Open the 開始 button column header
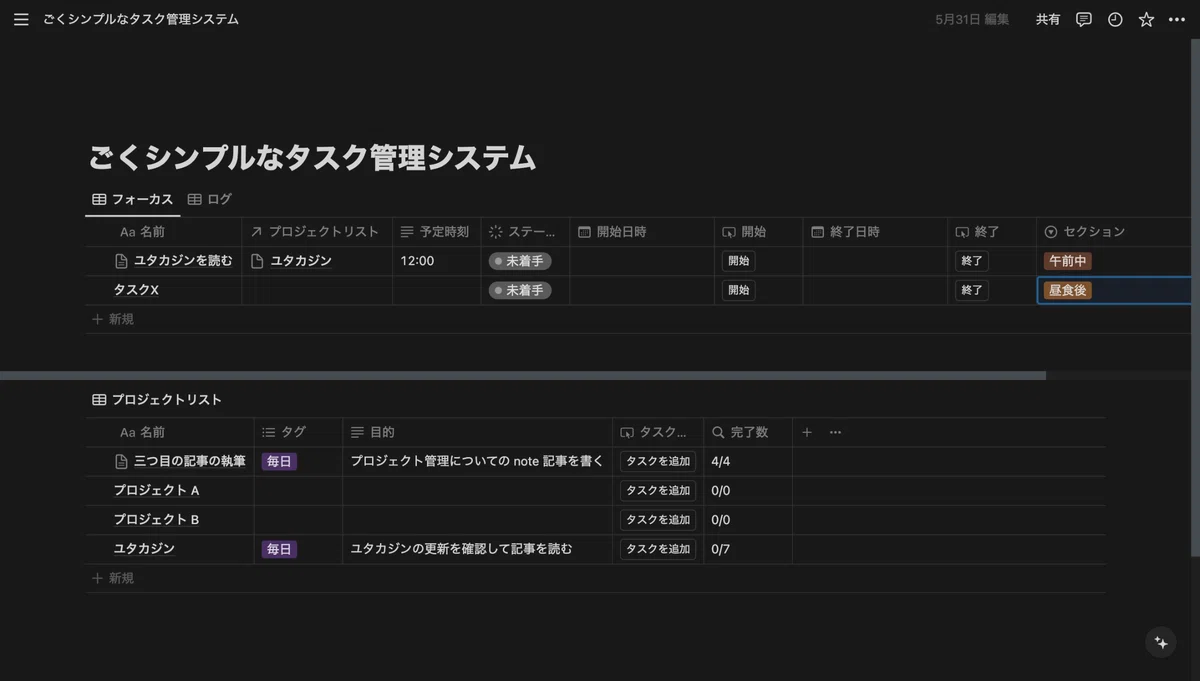Viewport: 1200px width, 681px height. (x=758, y=231)
